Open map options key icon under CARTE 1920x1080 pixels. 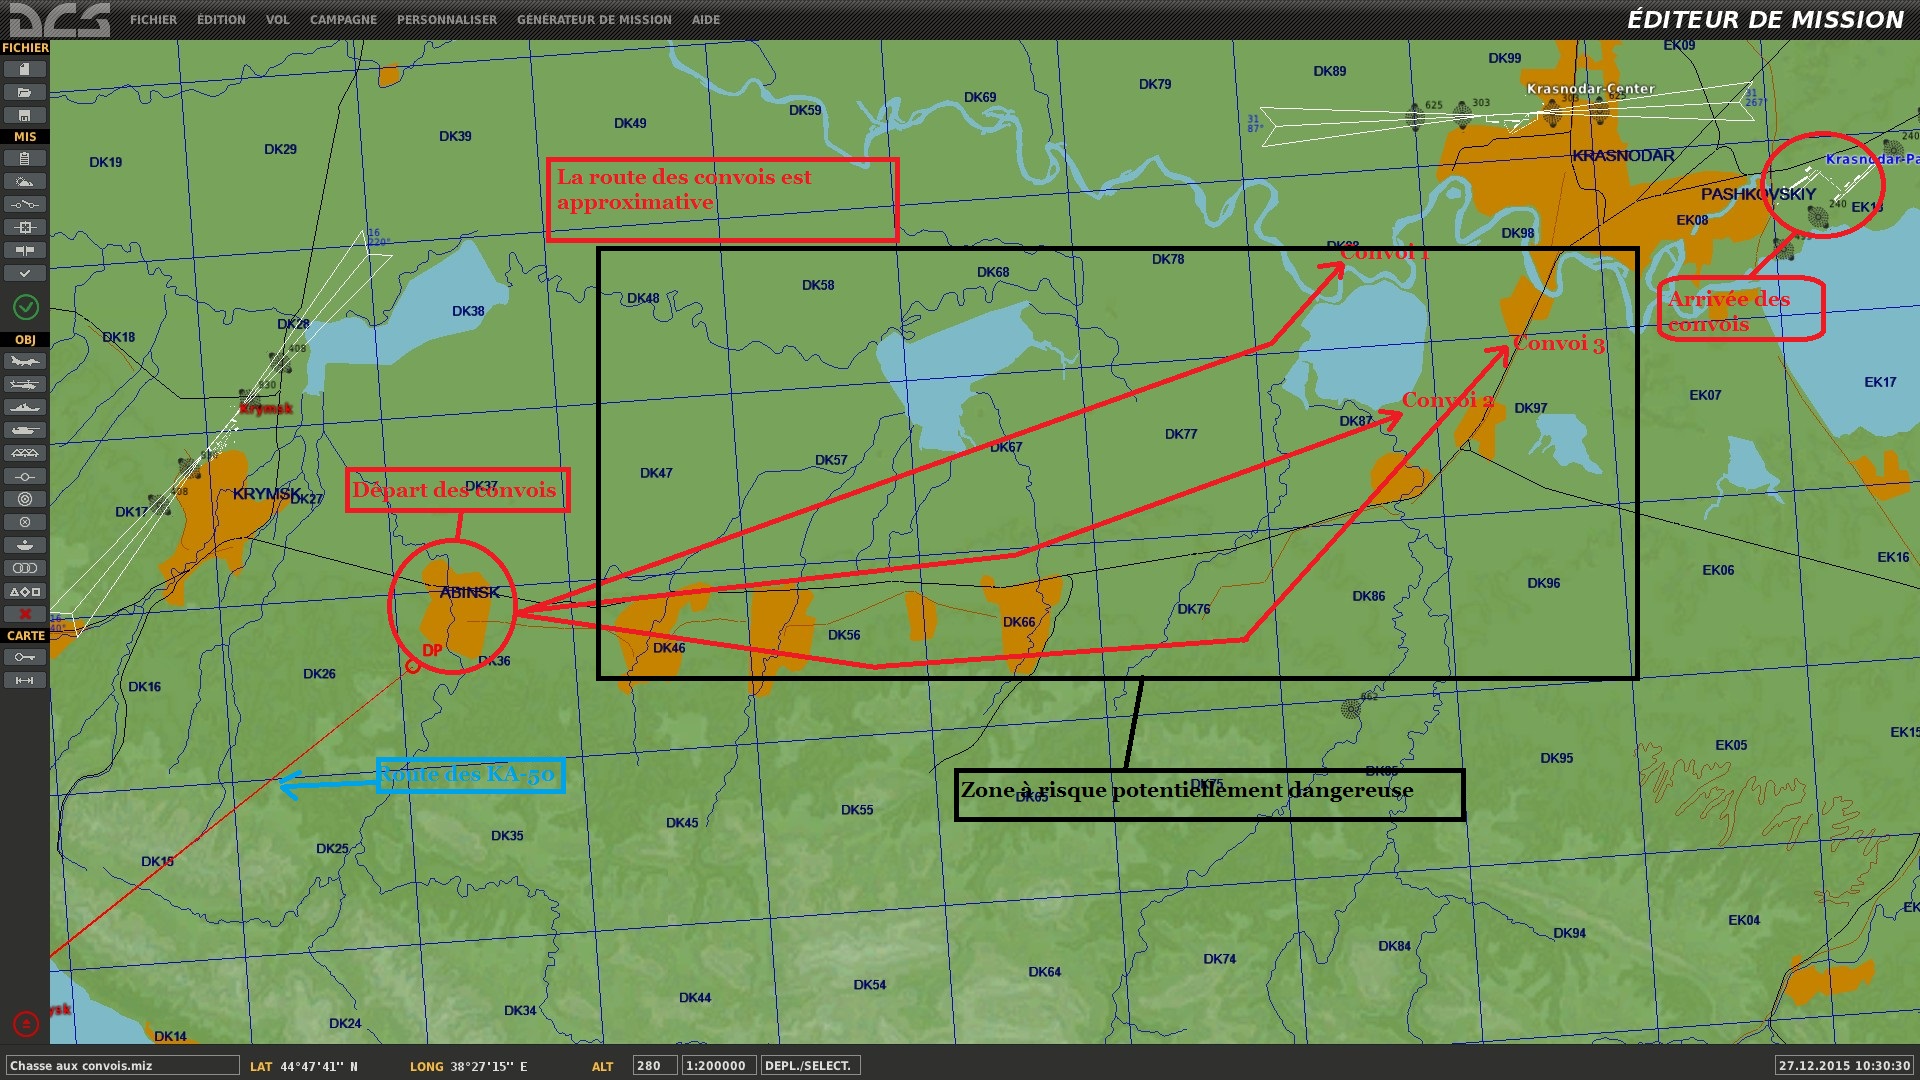click(25, 657)
